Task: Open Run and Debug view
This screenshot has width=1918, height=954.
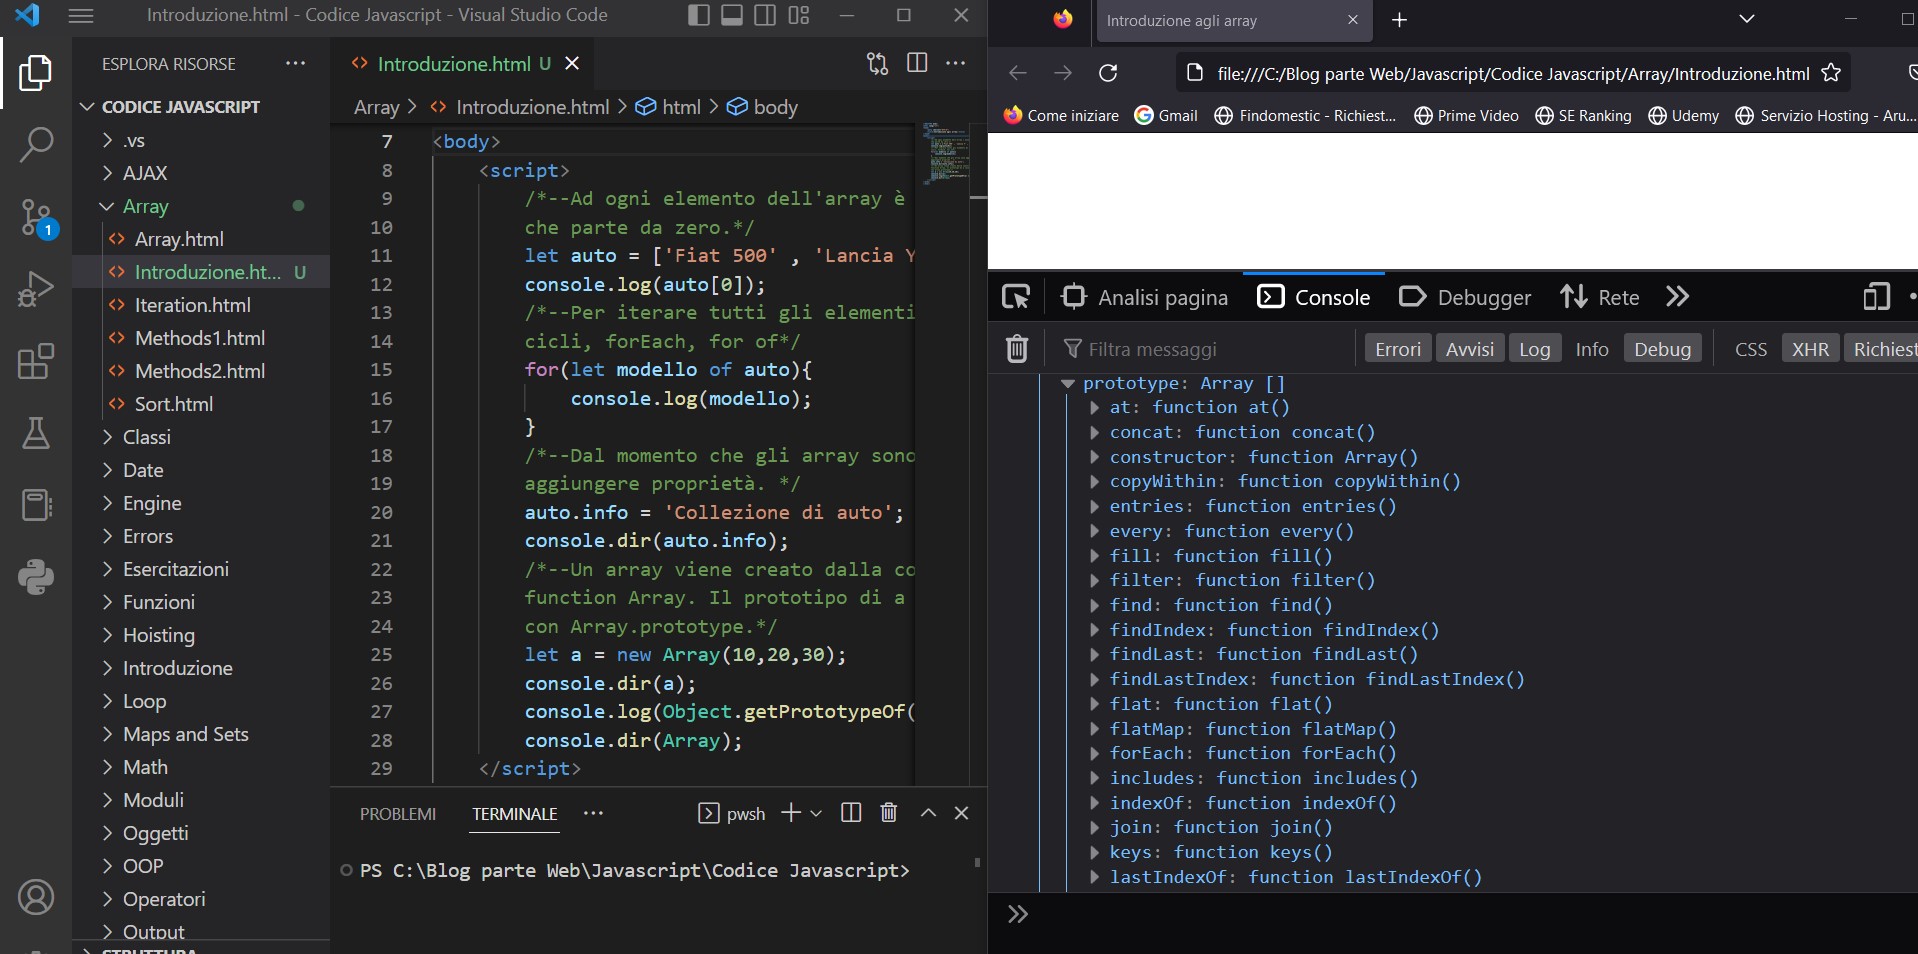Action: click(x=36, y=289)
